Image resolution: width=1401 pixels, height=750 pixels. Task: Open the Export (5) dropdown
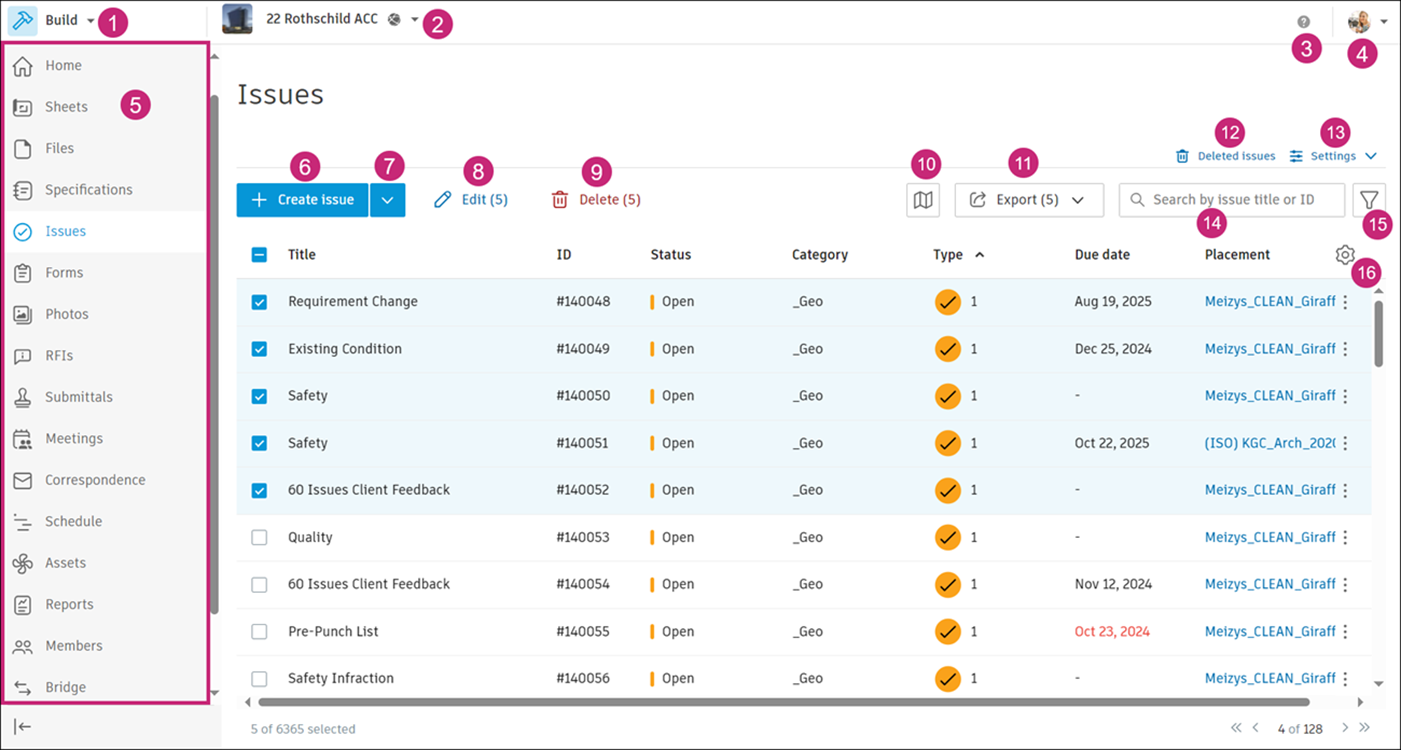[x=1028, y=200]
